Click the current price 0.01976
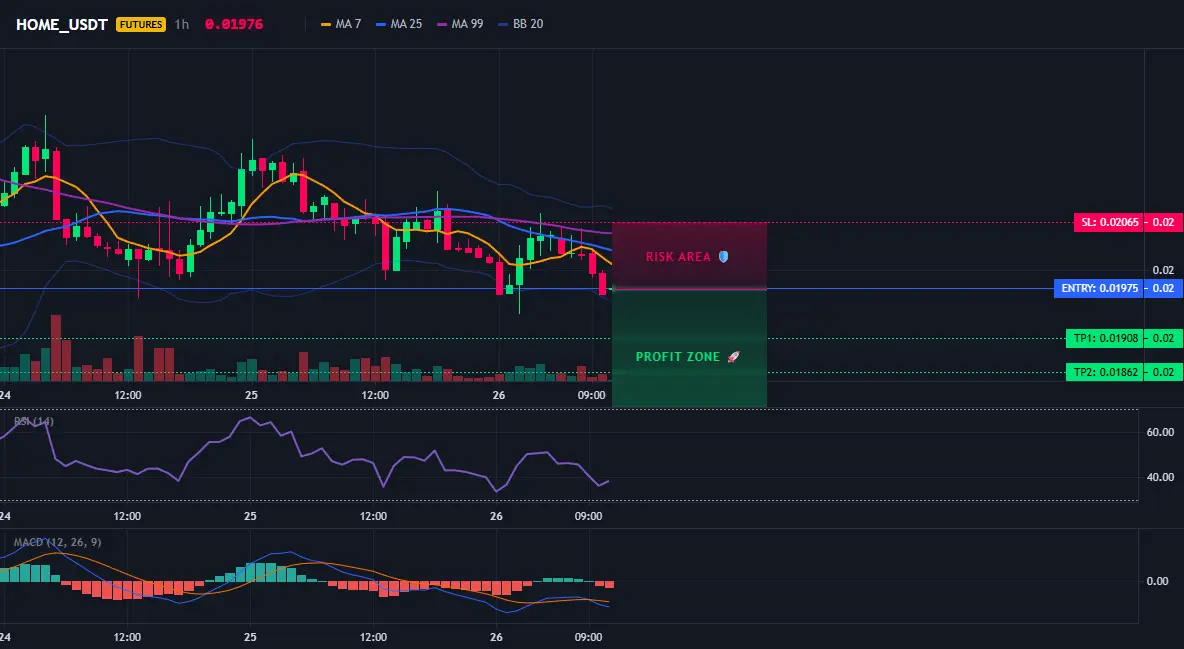Viewport: 1184px width, 649px height. tap(234, 24)
